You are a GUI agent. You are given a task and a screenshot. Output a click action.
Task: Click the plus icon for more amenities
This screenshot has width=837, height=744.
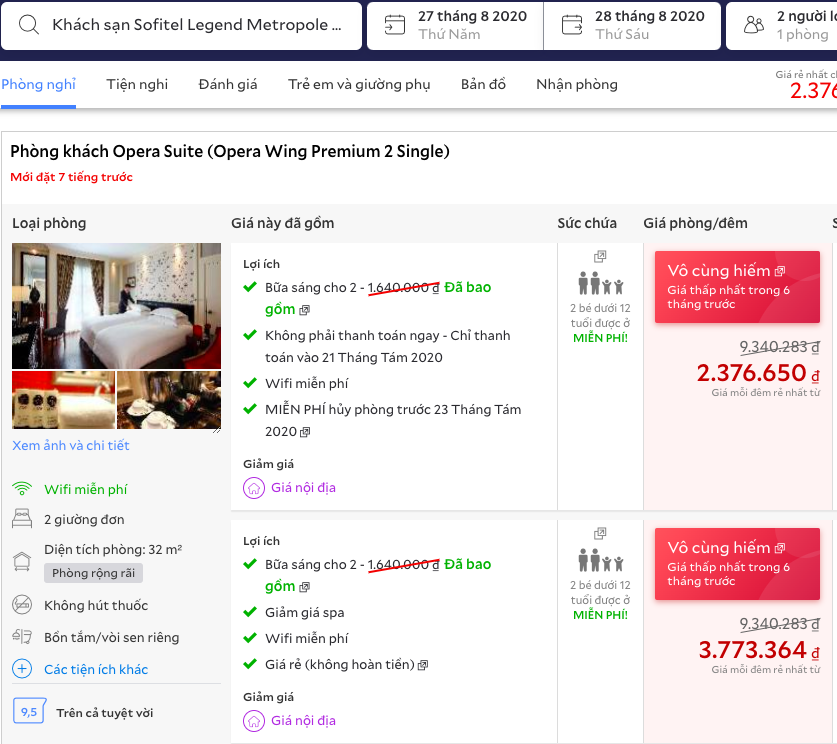coord(22,669)
